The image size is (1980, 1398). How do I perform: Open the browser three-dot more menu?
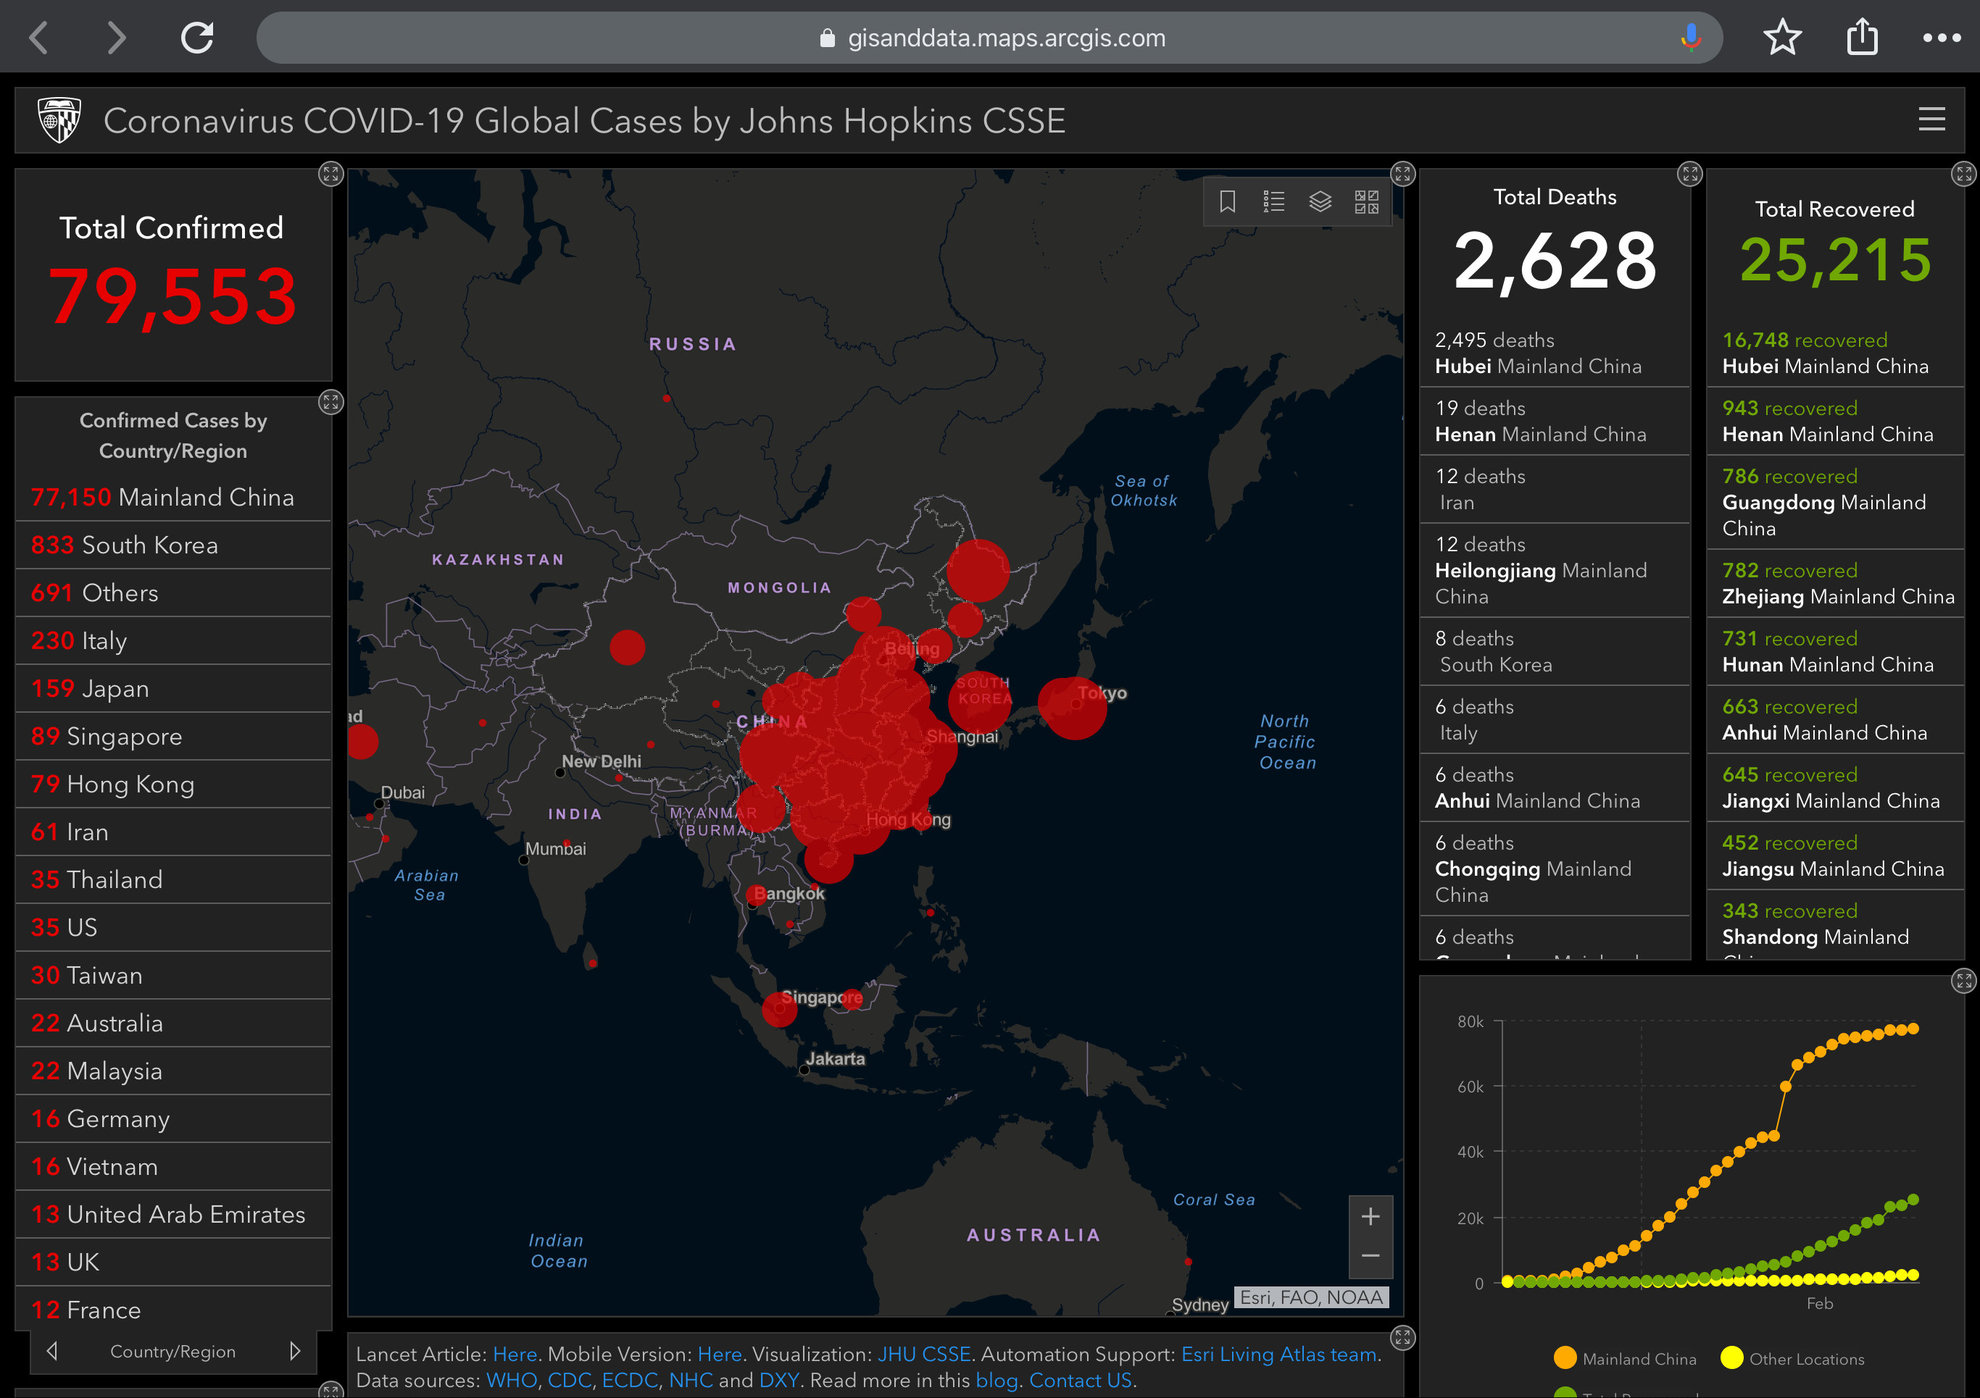[1941, 38]
